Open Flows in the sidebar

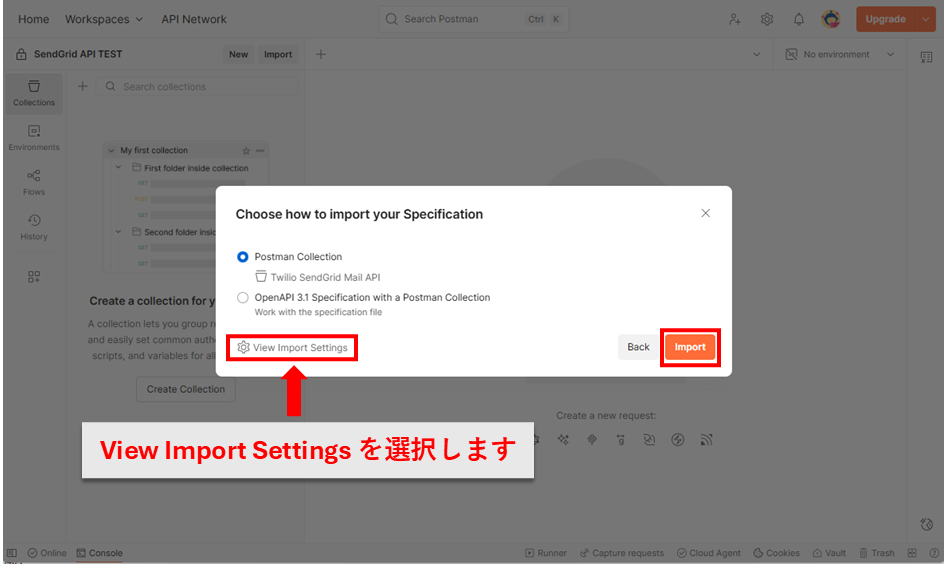coord(34,182)
